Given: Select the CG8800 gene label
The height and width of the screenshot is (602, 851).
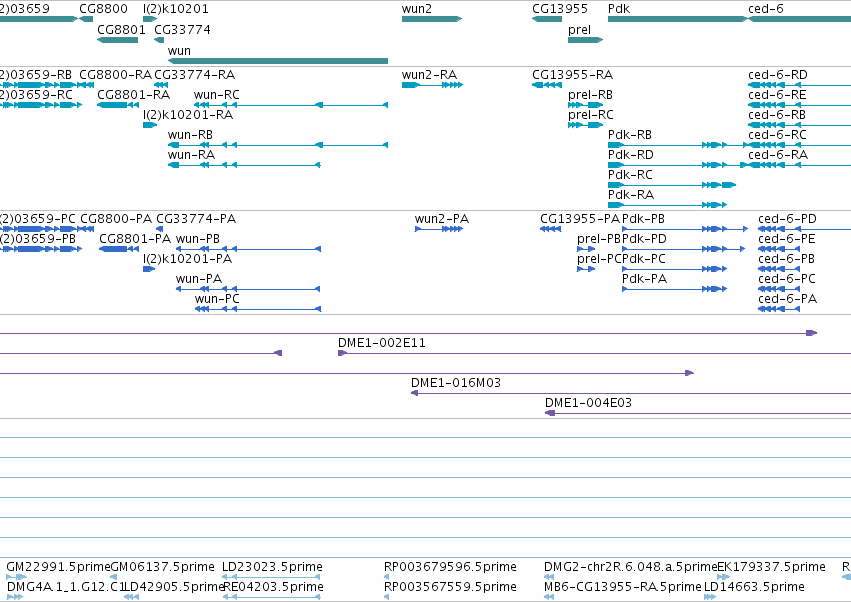Looking at the screenshot, I should (103, 9).
